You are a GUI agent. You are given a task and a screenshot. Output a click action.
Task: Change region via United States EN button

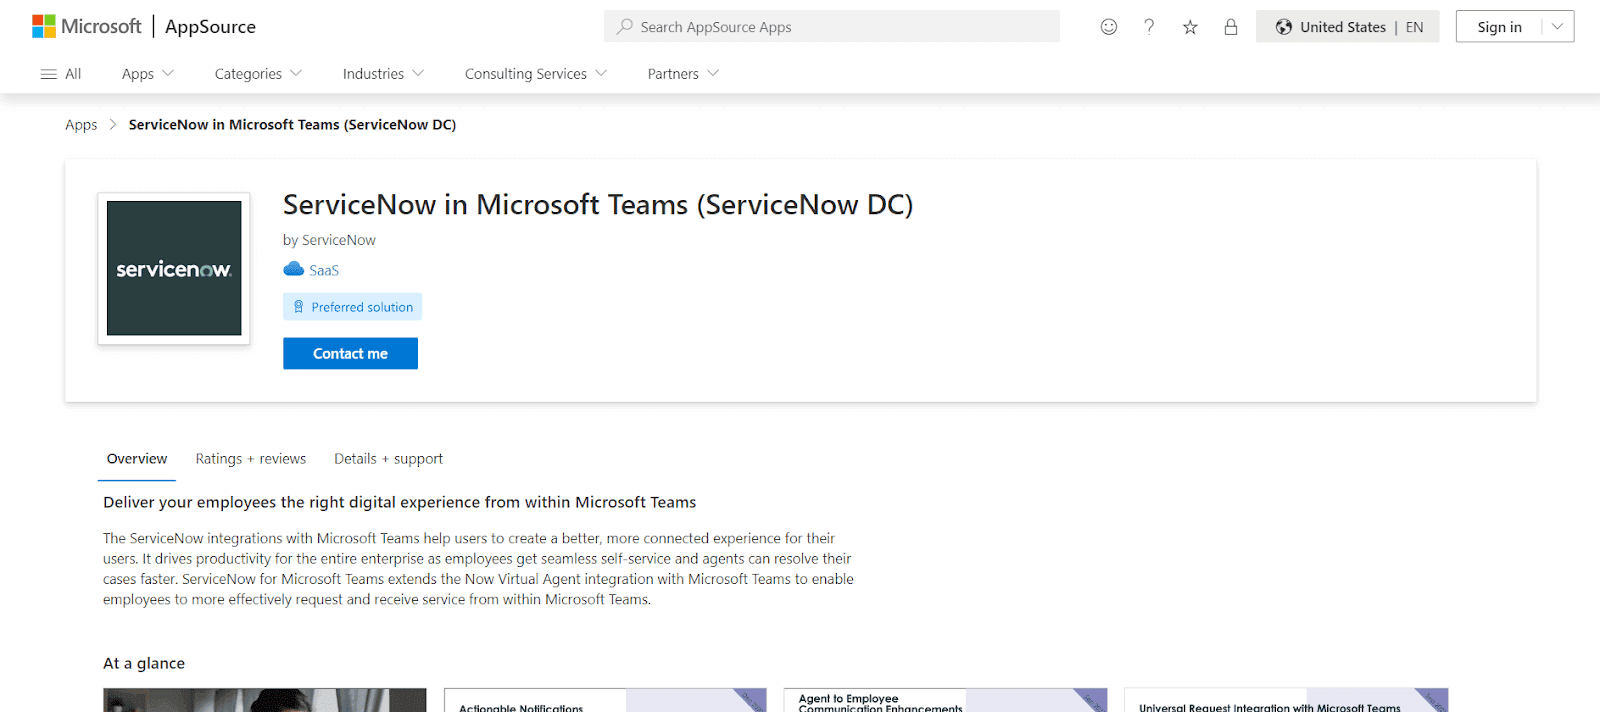coord(1348,27)
